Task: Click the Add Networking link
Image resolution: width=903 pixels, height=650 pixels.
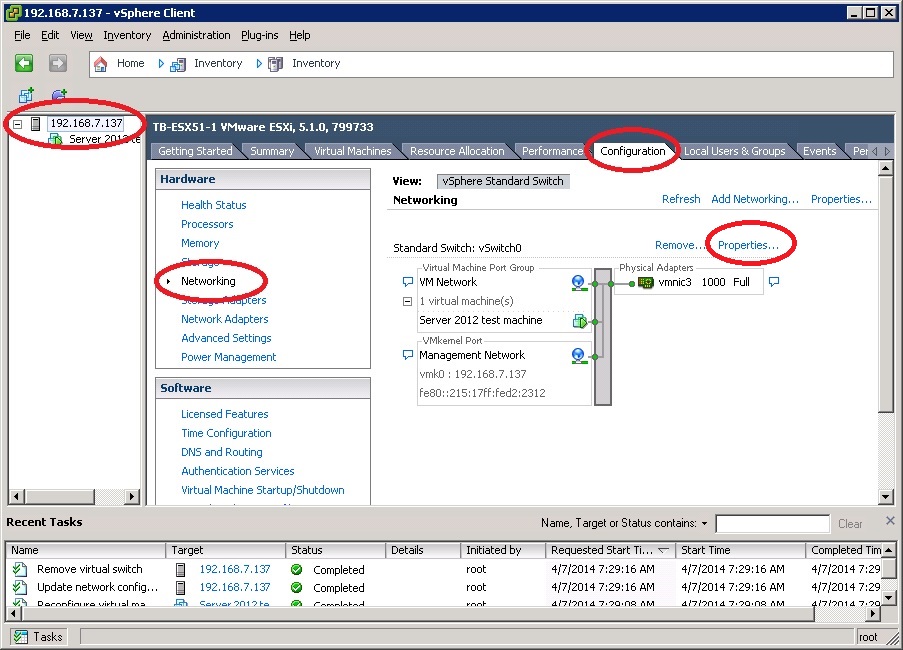Action: click(755, 199)
